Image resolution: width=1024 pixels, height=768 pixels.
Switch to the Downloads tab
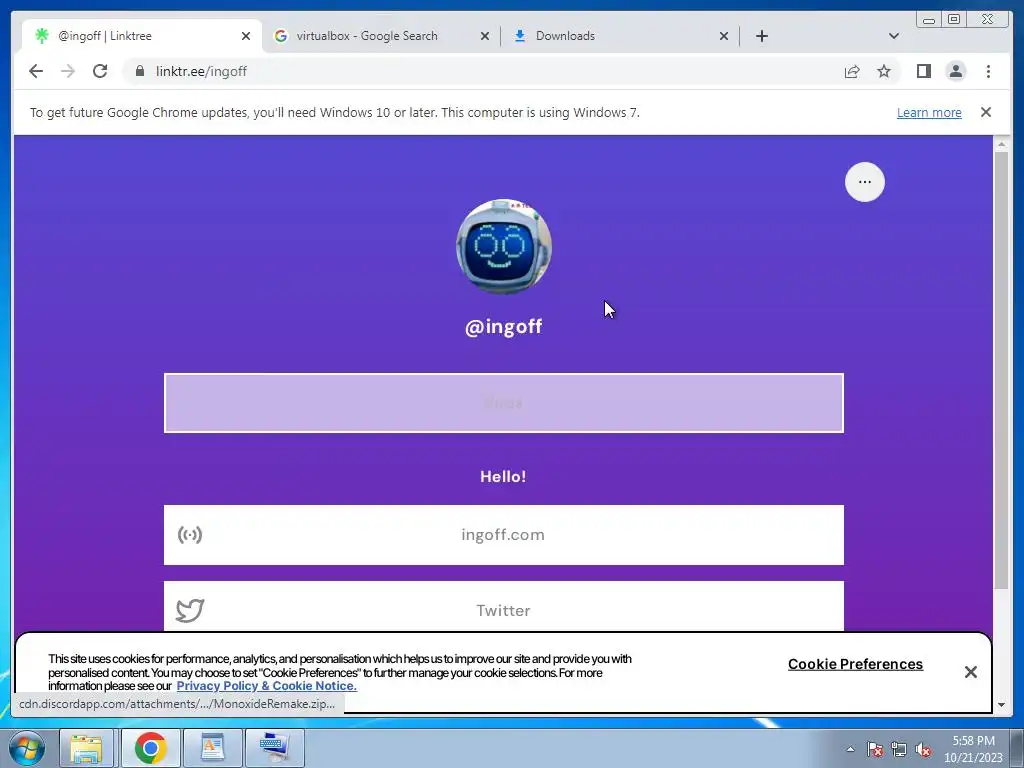pyautogui.click(x=619, y=36)
